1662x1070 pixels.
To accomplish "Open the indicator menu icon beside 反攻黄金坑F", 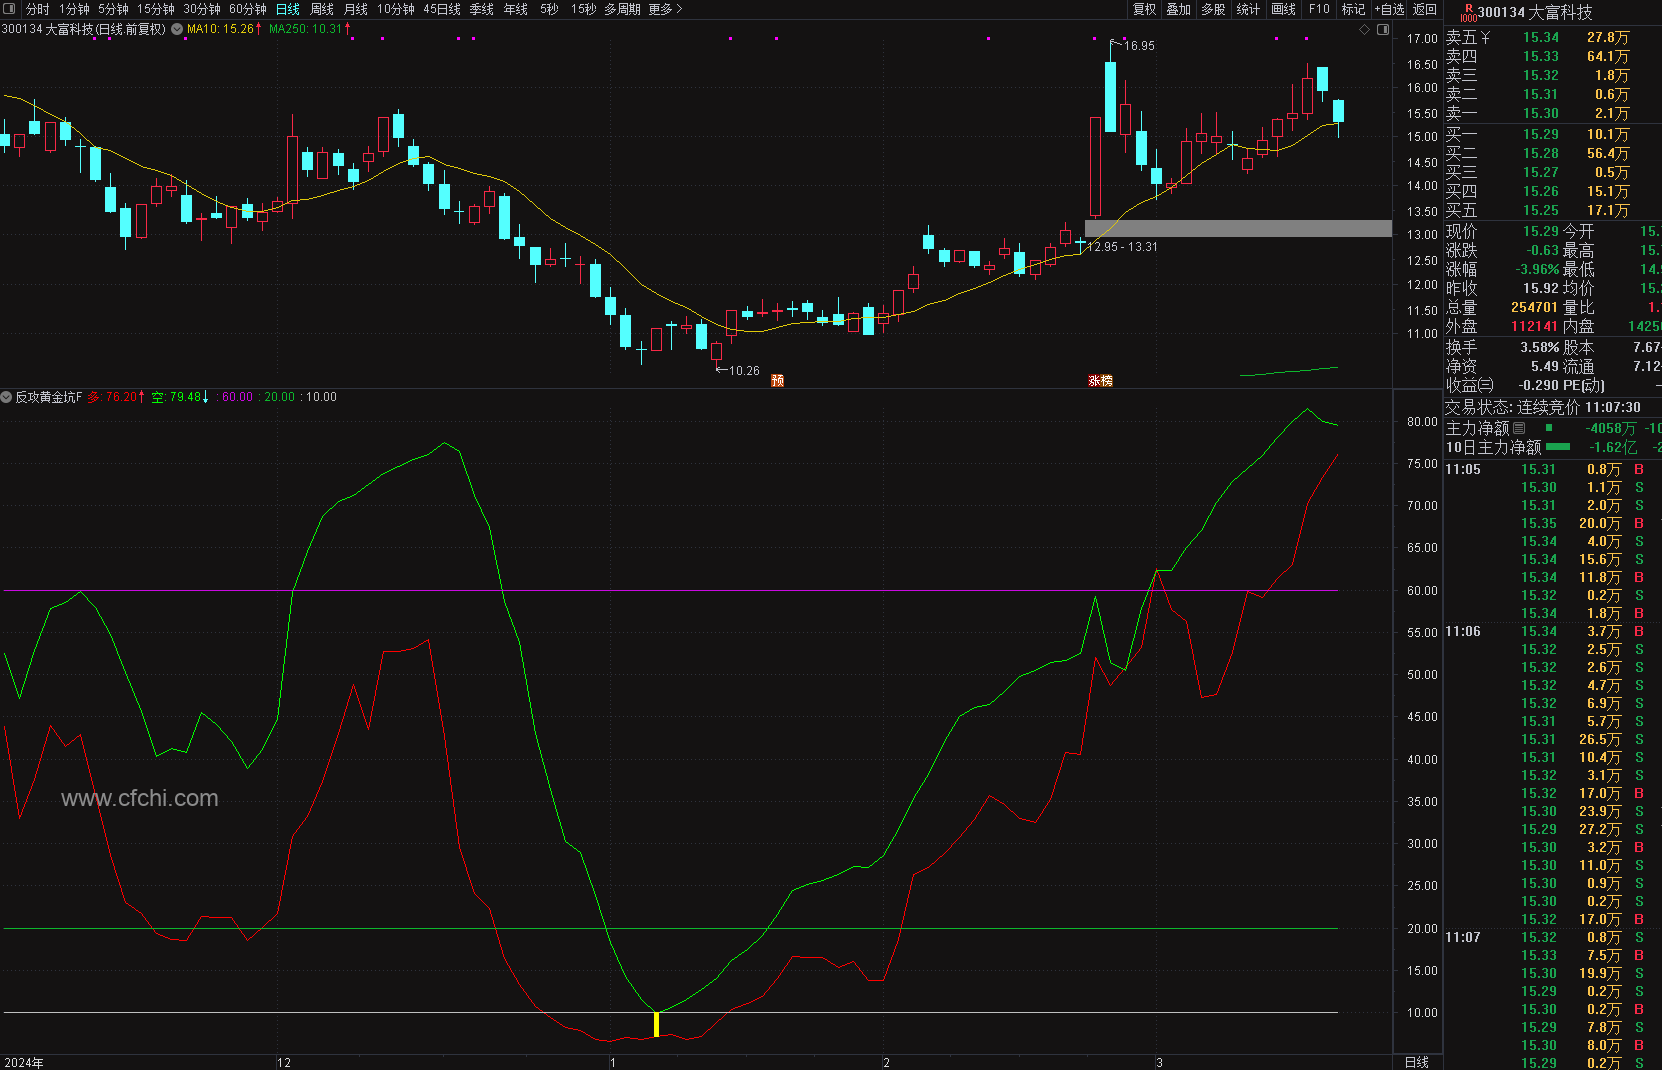I will 6,397.
